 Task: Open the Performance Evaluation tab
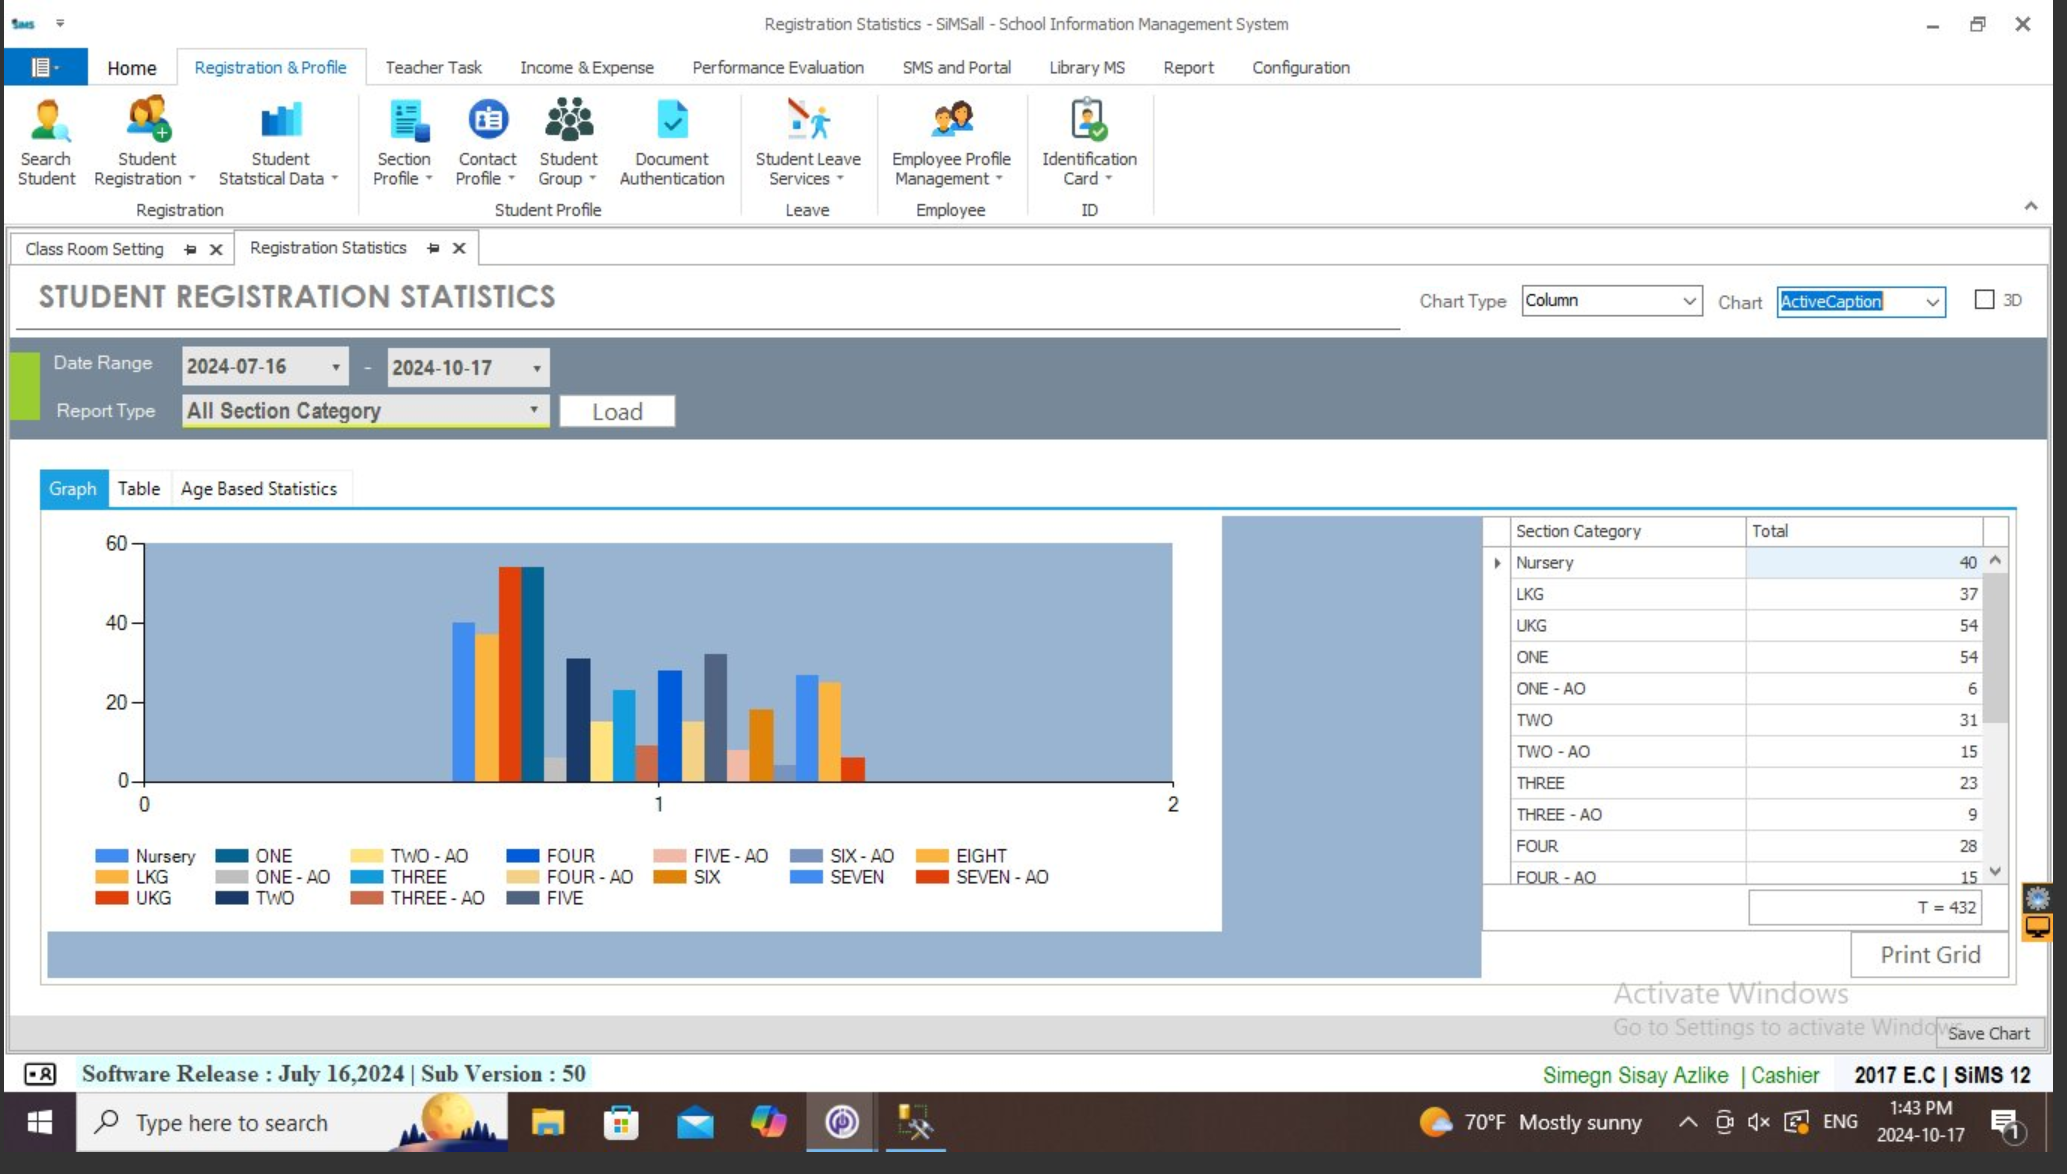(778, 67)
